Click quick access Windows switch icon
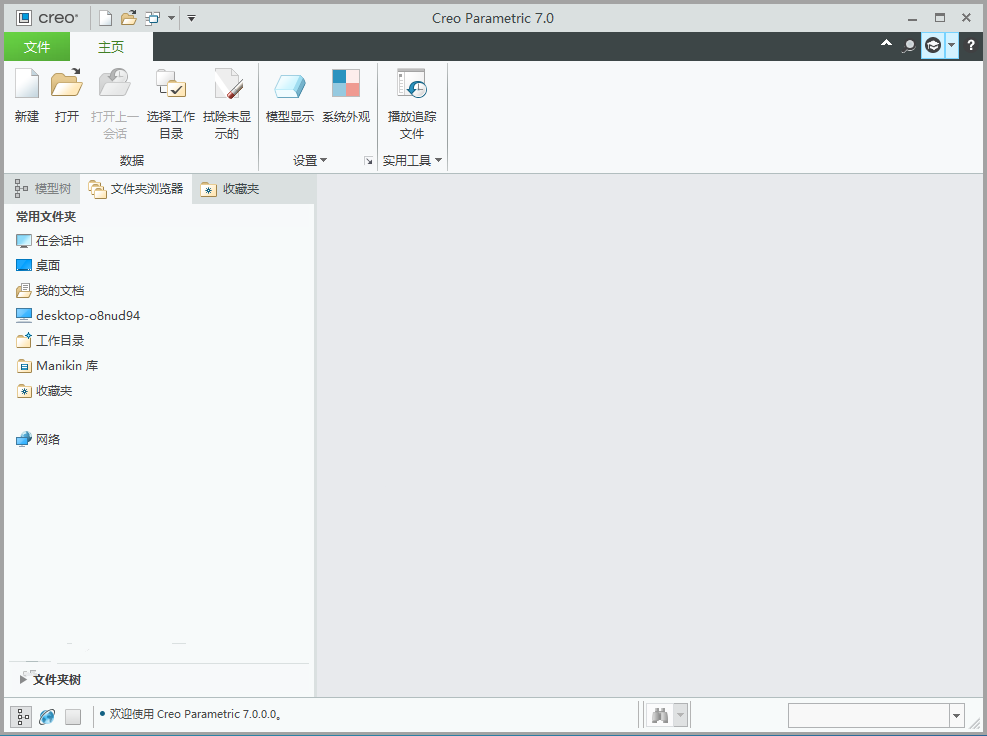Screen dimensions: 987x736 coord(152,18)
